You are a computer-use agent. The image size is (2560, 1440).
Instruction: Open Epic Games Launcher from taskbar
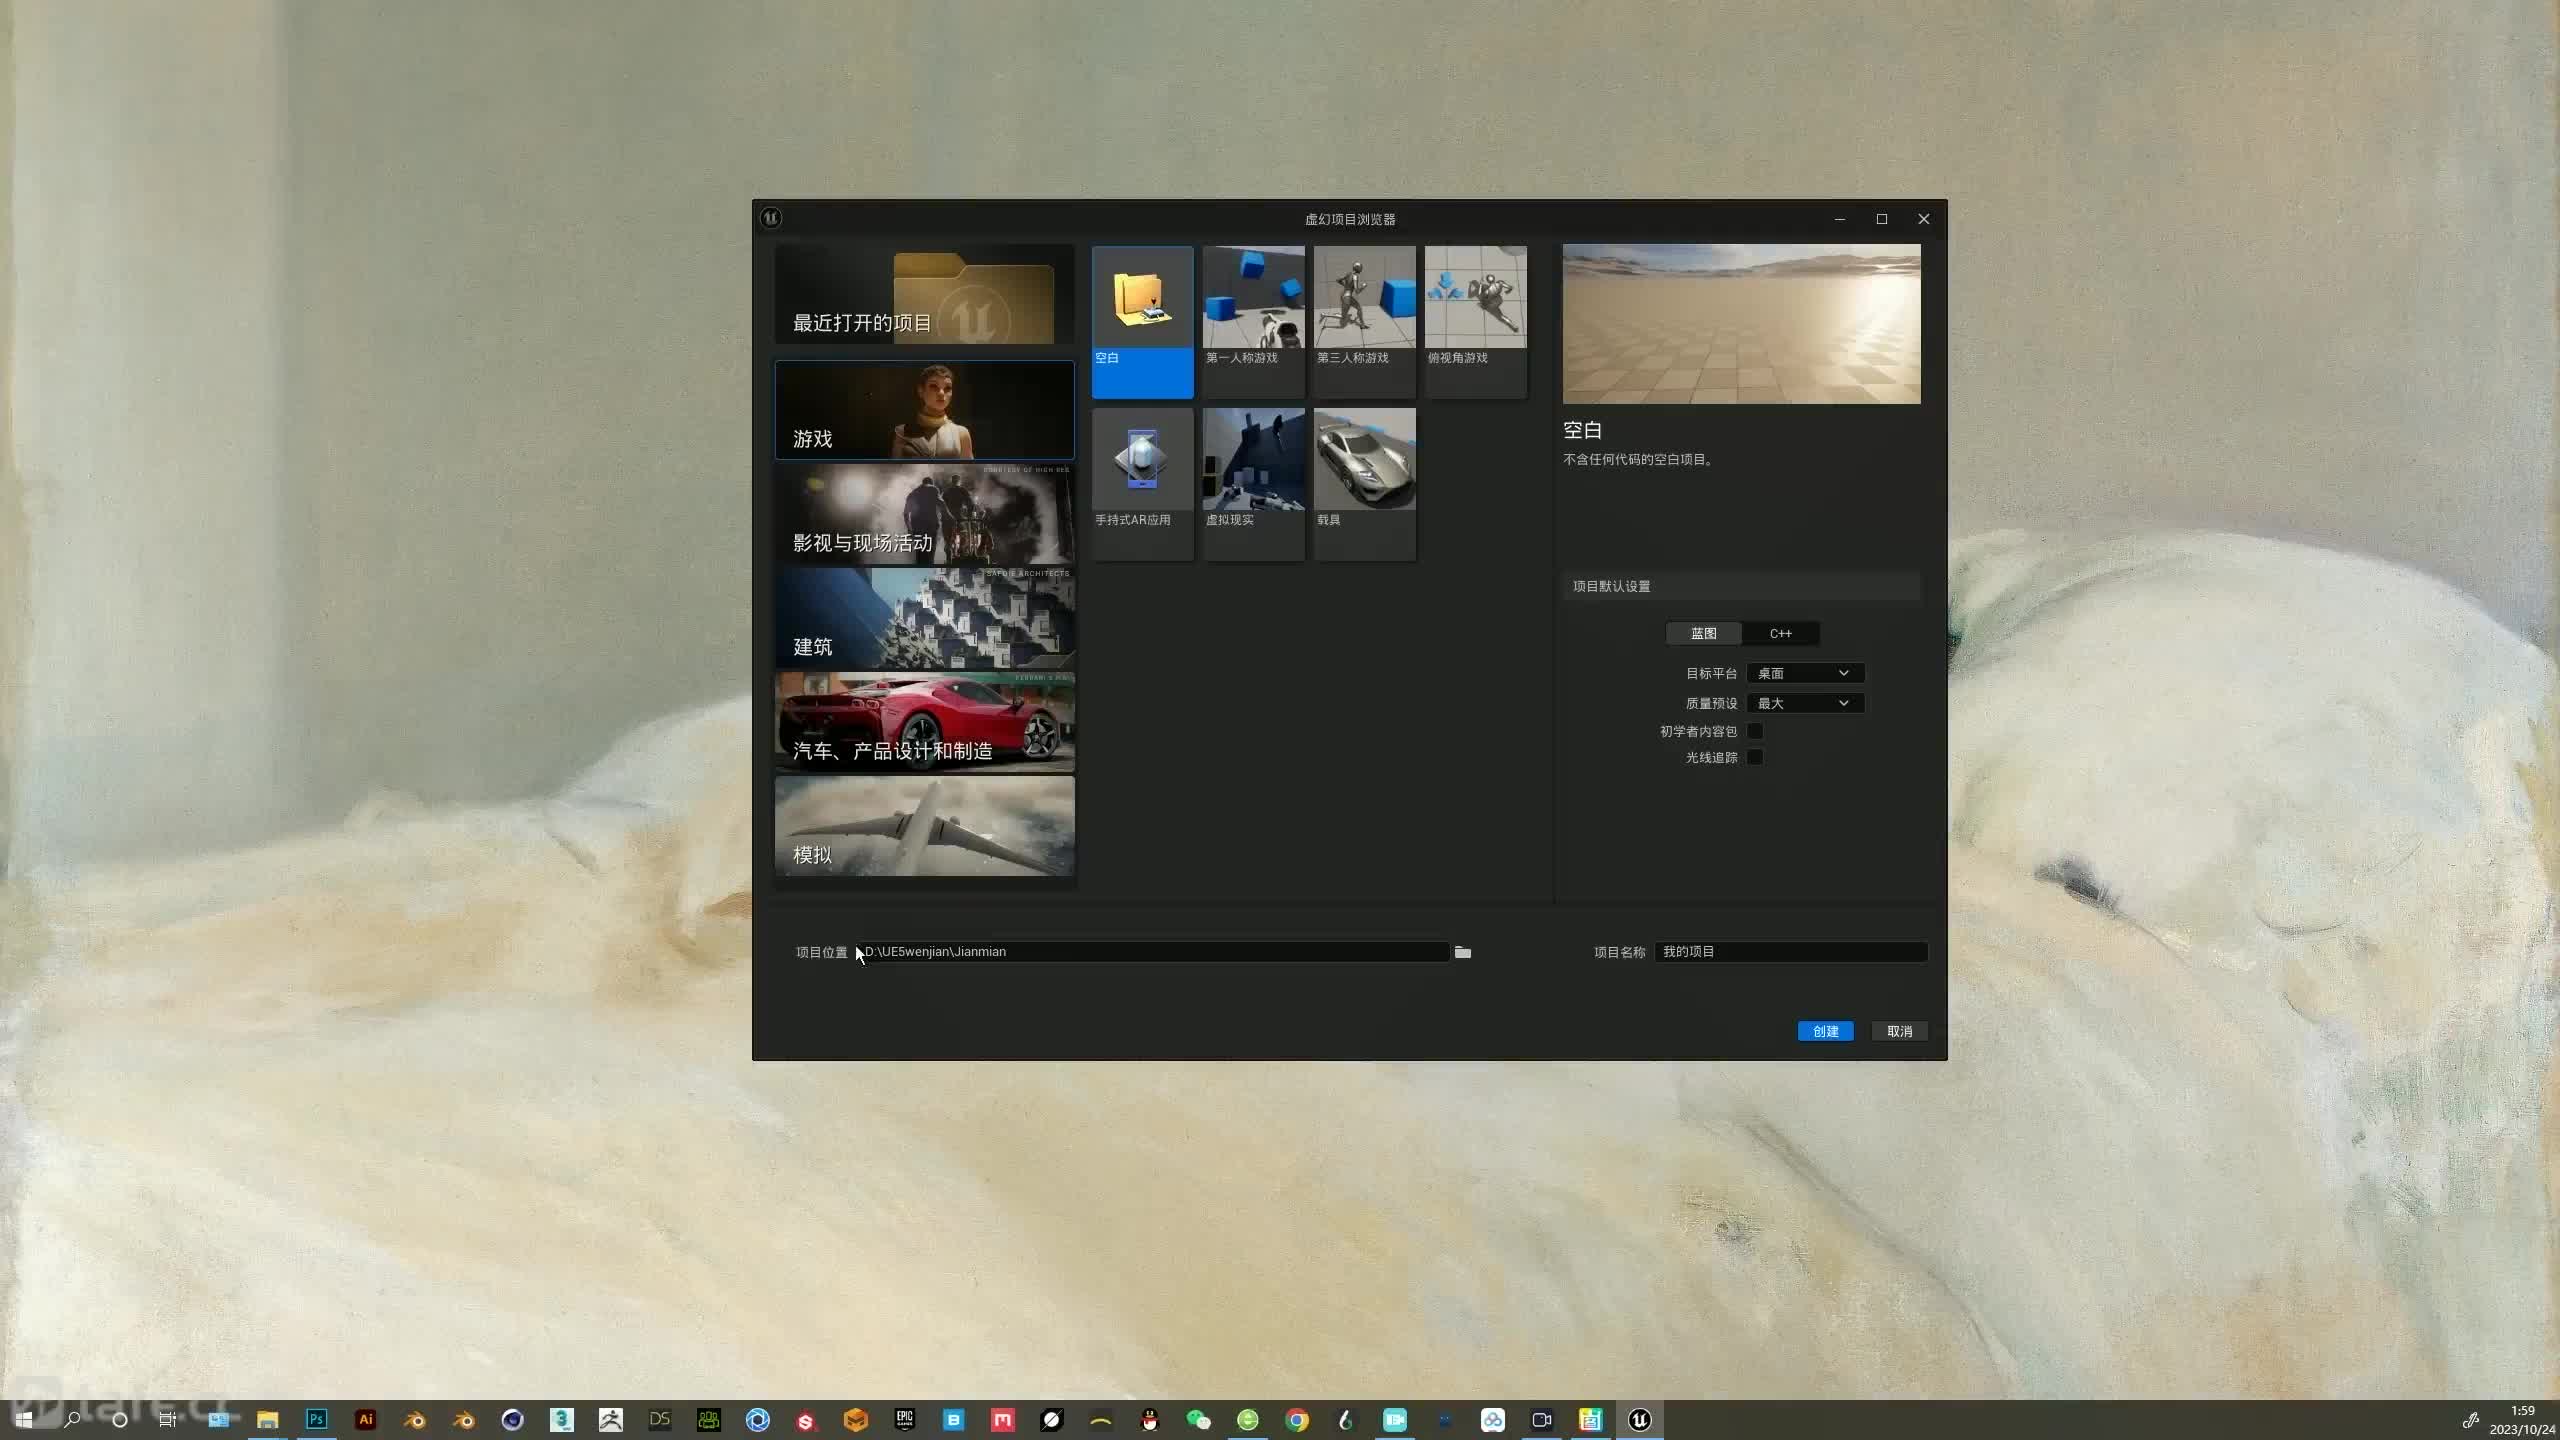pyautogui.click(x=904, y=1420)
